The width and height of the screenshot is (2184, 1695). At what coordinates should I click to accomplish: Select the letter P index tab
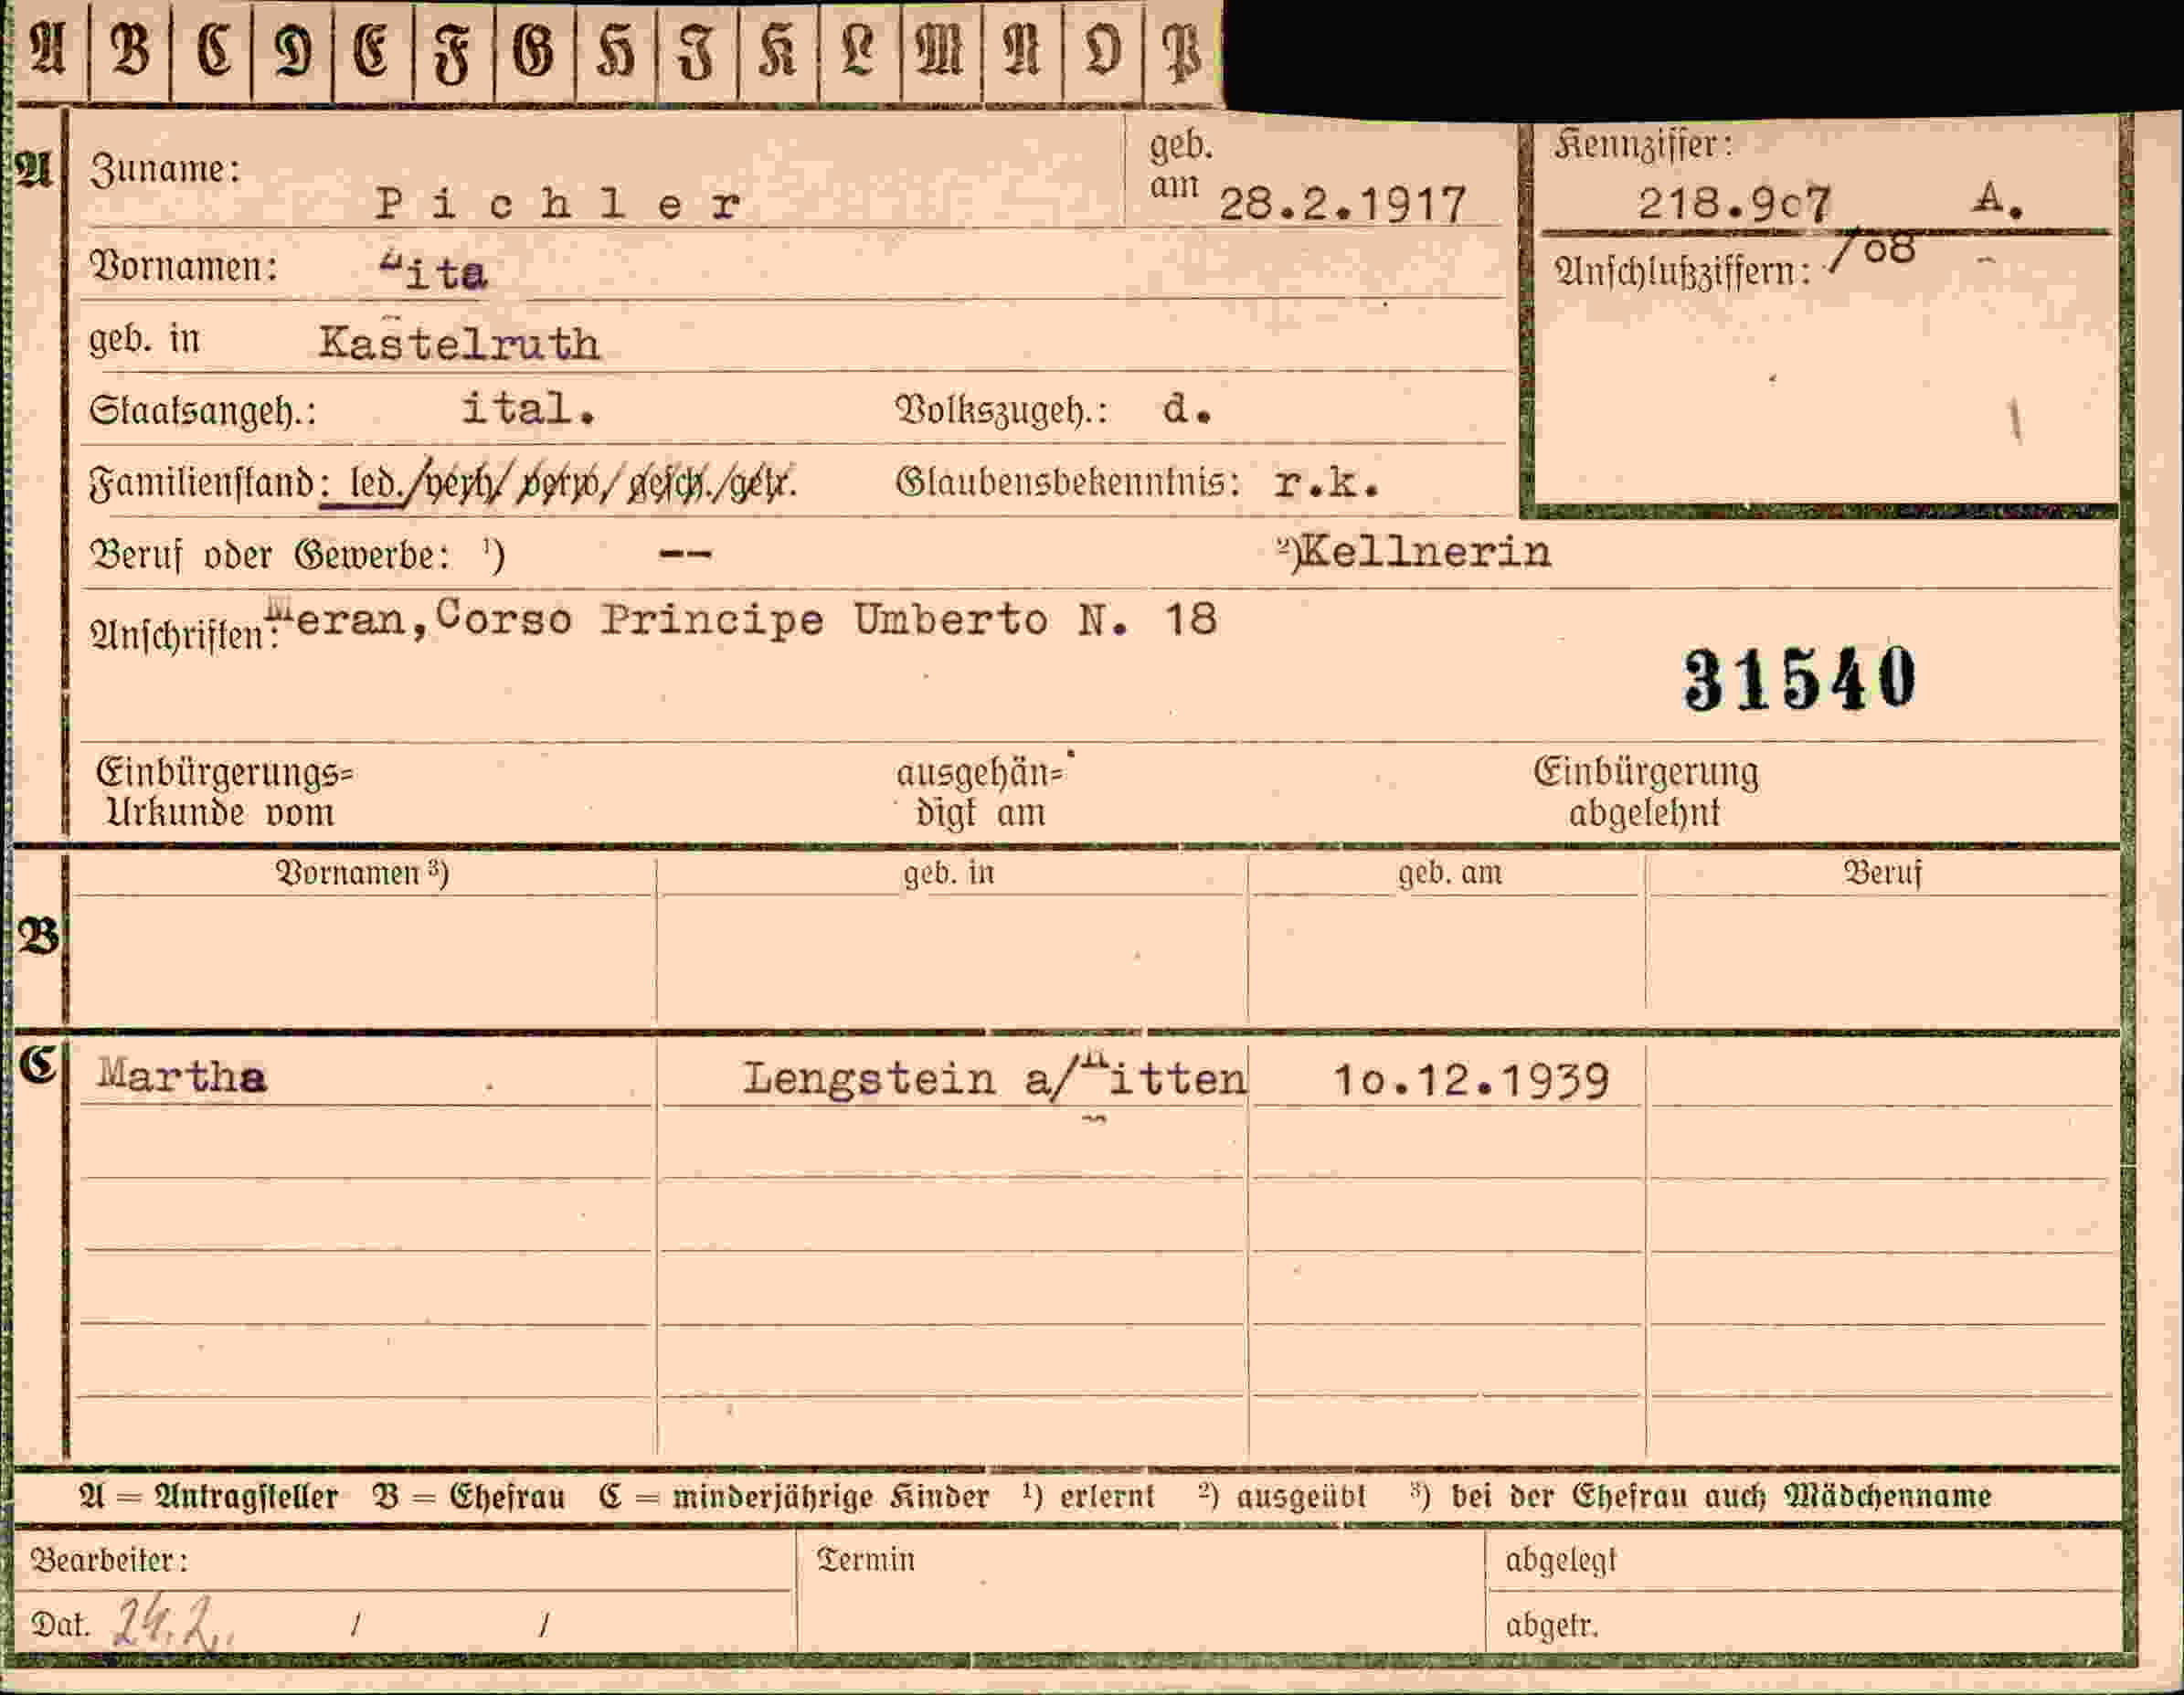(x=1183, y=50)
